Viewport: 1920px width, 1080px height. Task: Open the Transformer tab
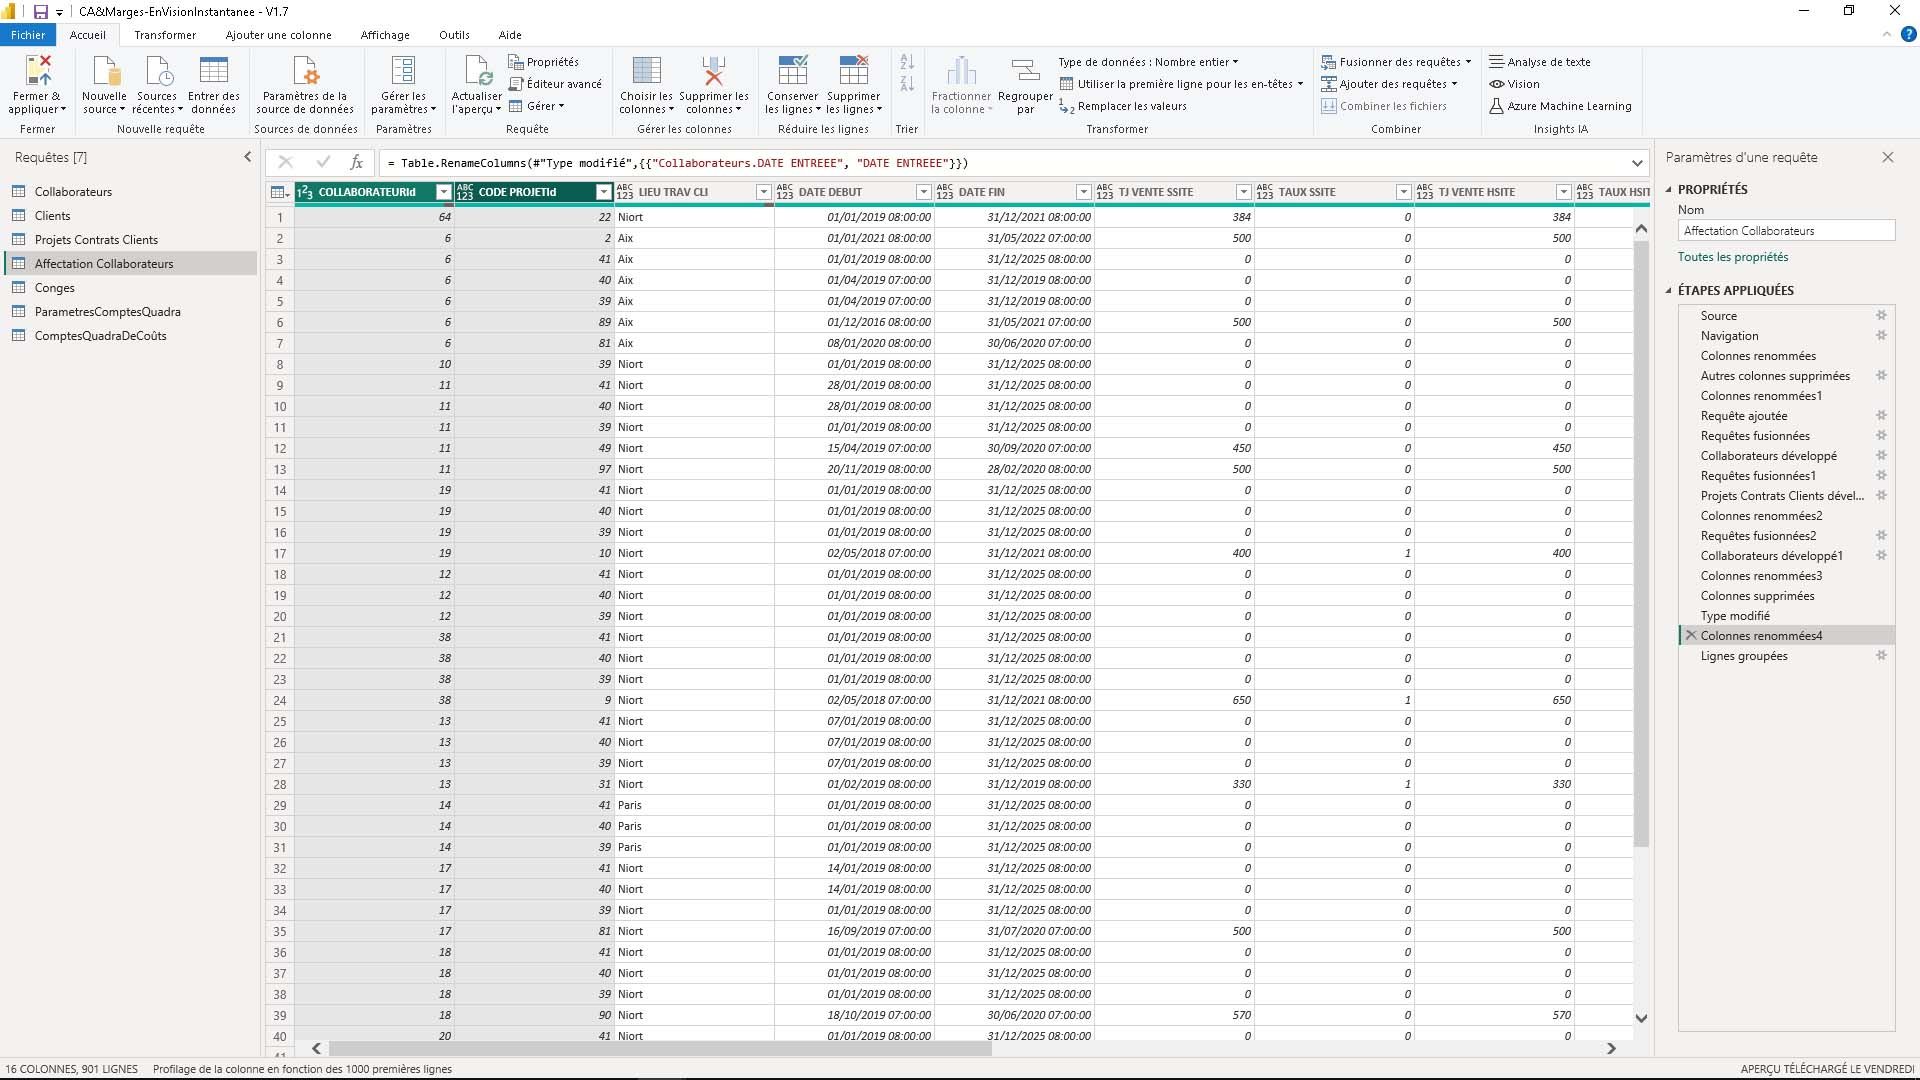[165, 35]
